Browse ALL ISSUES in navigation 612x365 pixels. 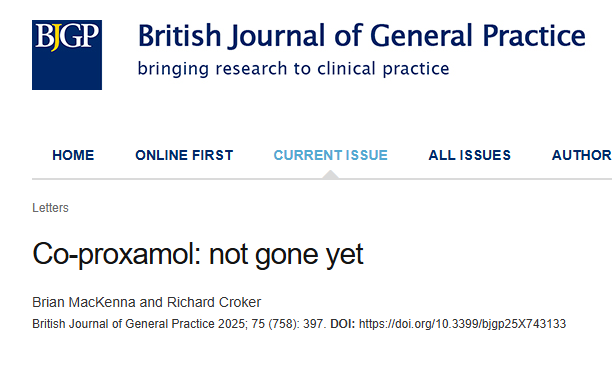[x=470, y=155]
